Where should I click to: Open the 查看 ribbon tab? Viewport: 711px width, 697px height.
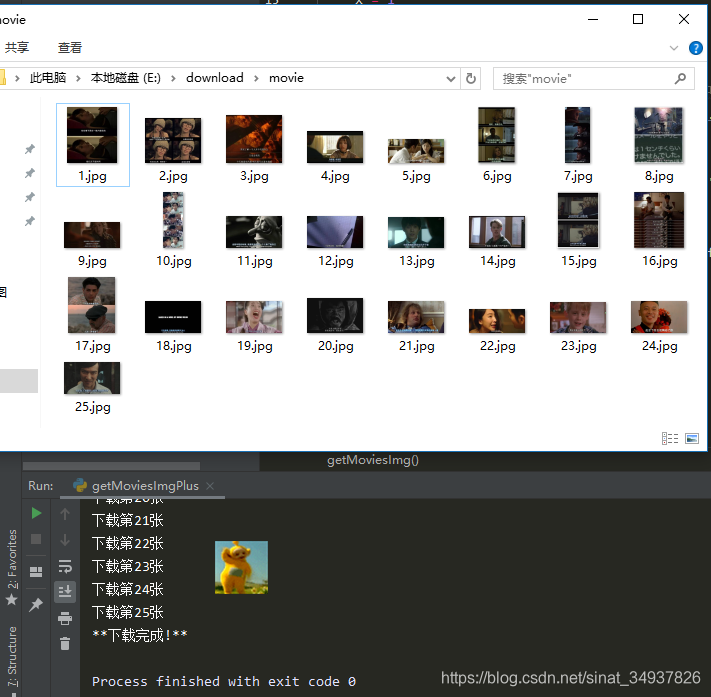click(x=69, y=47)
